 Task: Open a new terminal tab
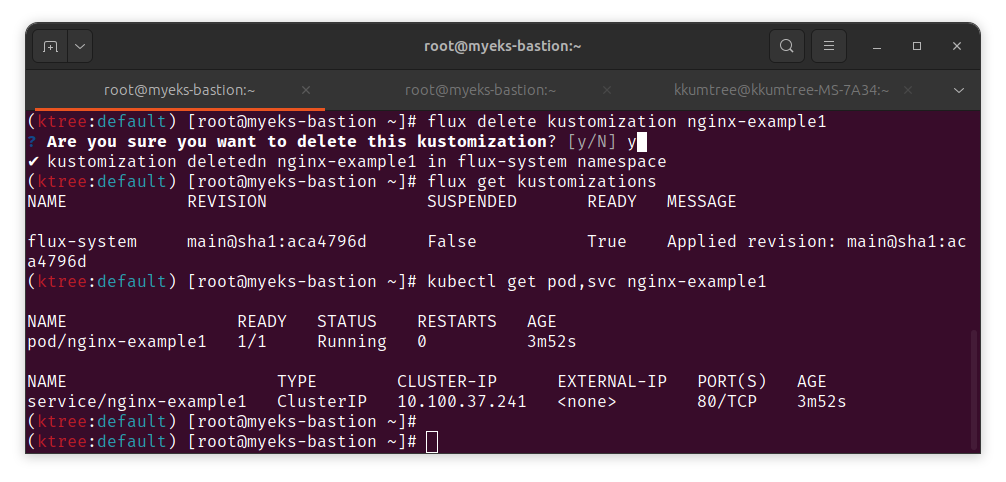(x=50, y=46)
